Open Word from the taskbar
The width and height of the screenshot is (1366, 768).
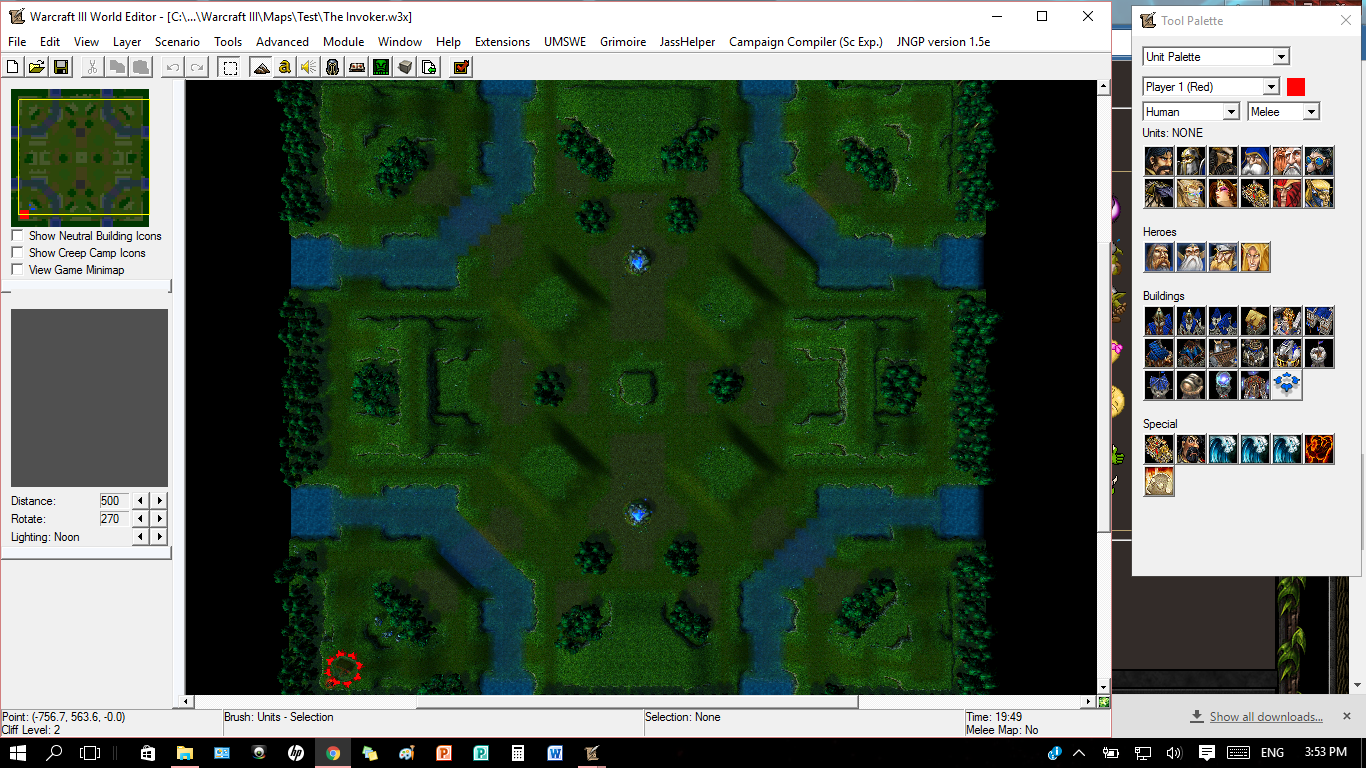[x=554, y=752]
